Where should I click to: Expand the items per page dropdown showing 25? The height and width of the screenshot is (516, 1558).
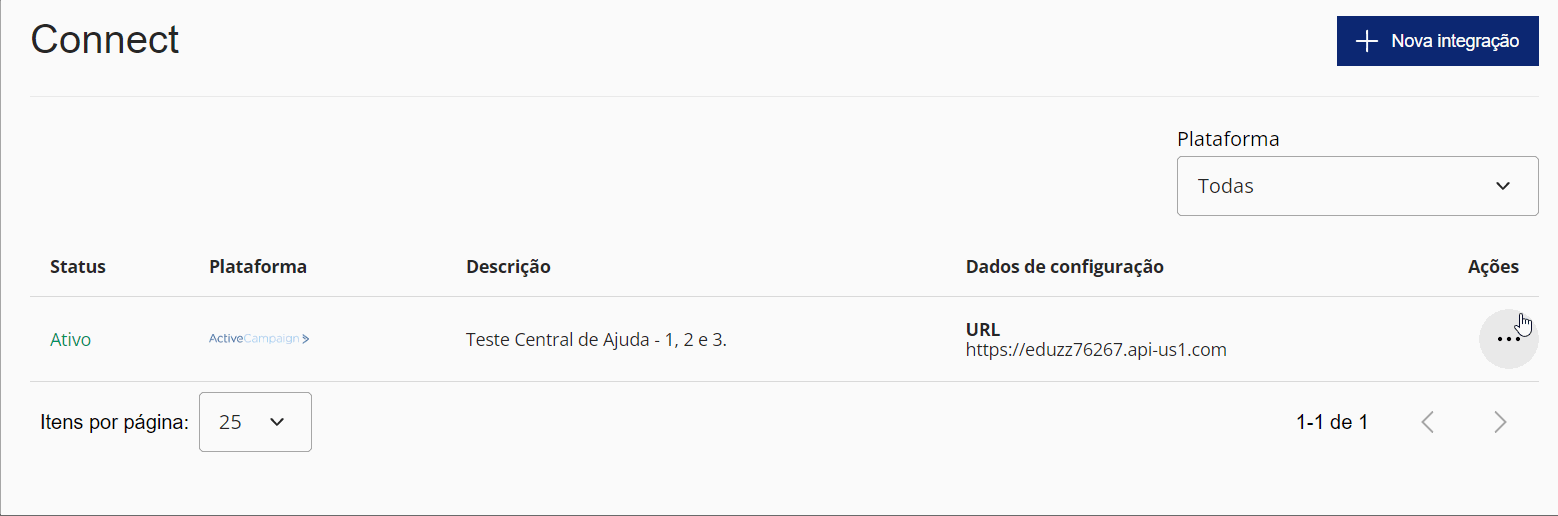(255, 422)
